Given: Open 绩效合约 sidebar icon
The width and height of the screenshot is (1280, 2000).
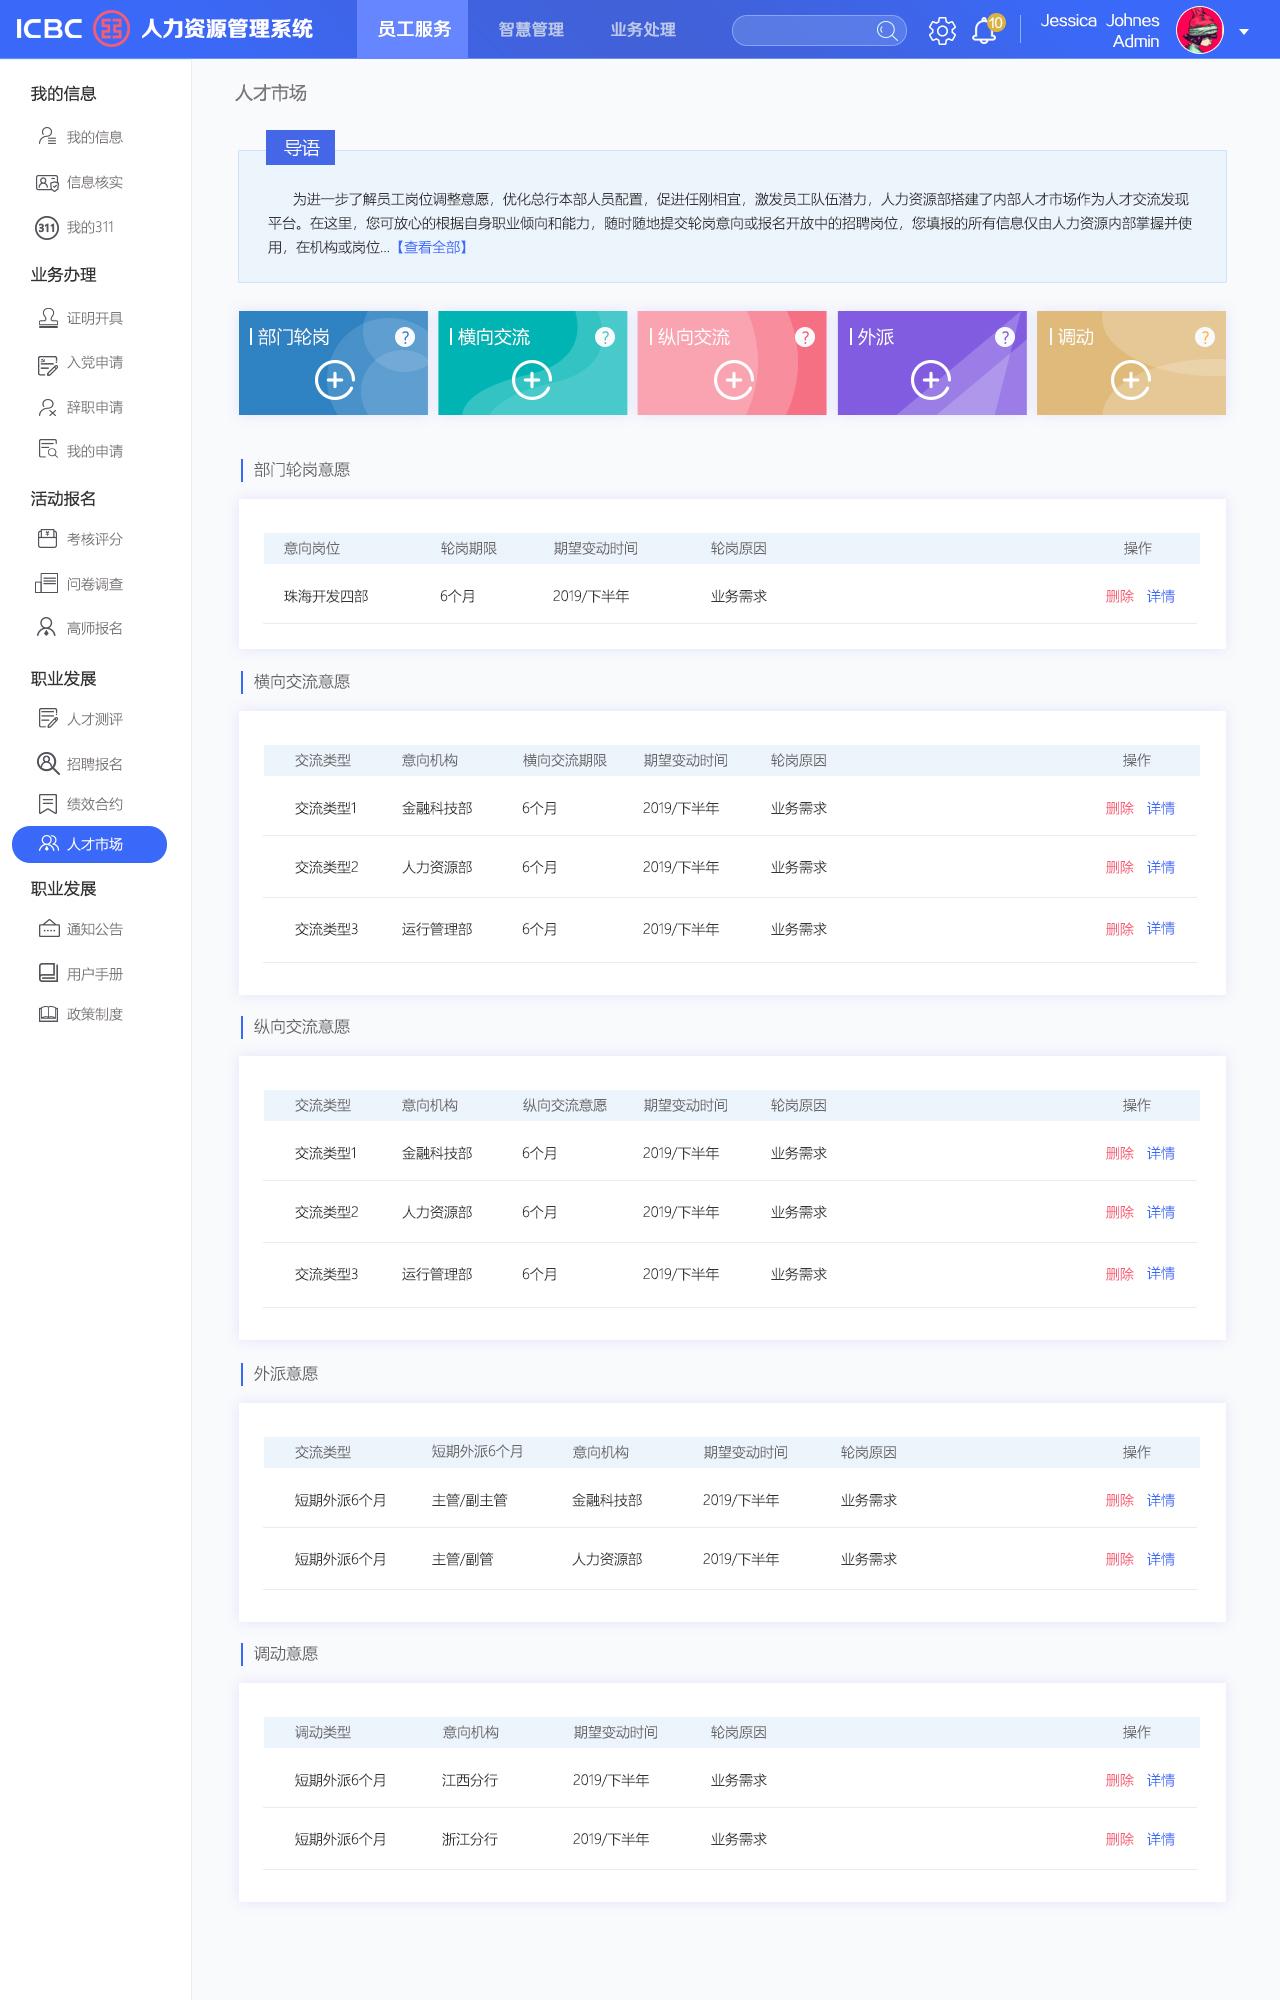Looking at the screenshot, I should point(47,804).
